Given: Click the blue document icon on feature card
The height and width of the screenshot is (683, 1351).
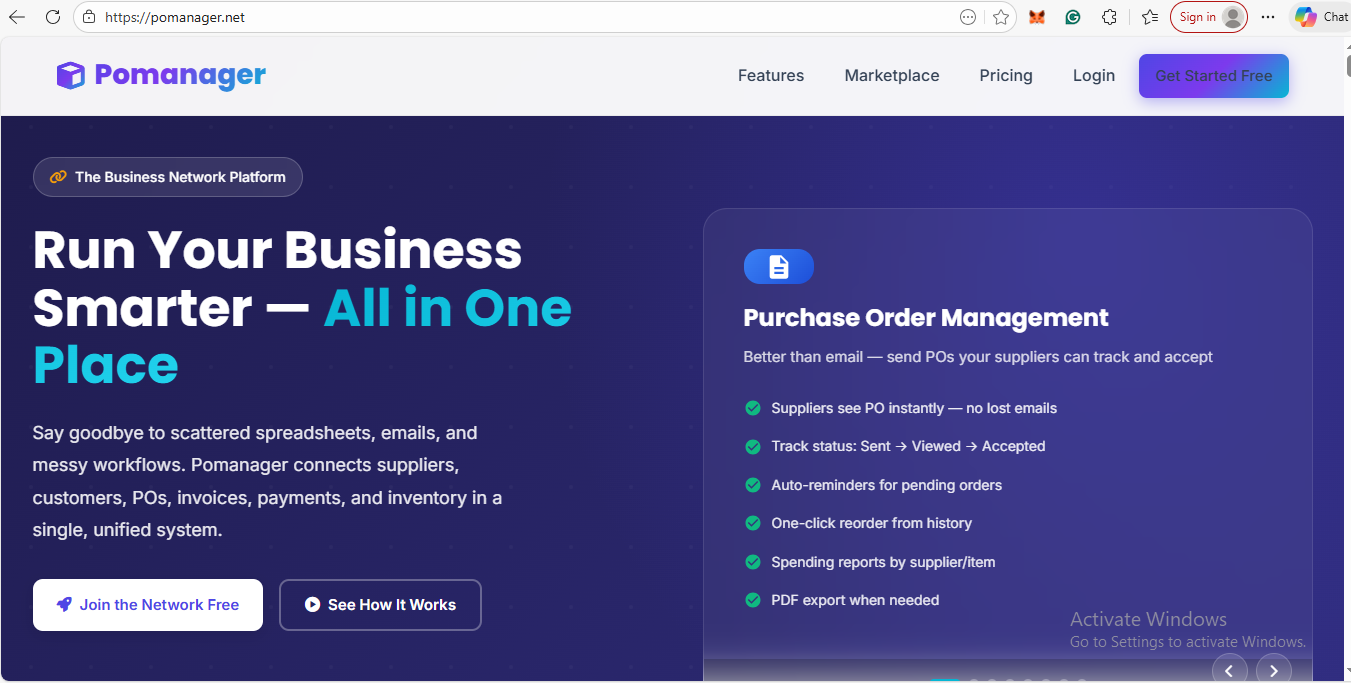Looking at the screenshot, I should [x=779, y=267].
